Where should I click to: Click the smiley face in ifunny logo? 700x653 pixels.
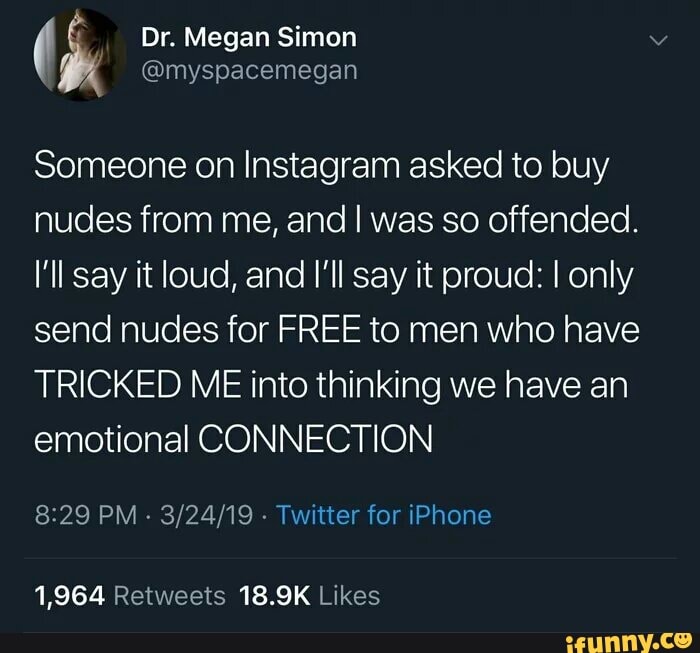(685, 641)
